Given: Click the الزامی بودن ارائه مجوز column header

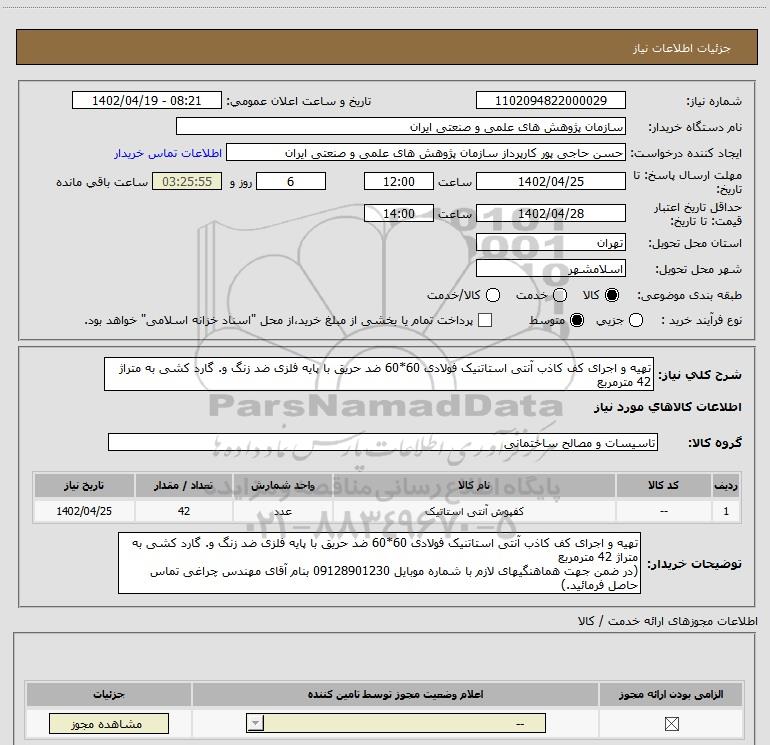Looking at the screenshot, I should click(671, 694).
